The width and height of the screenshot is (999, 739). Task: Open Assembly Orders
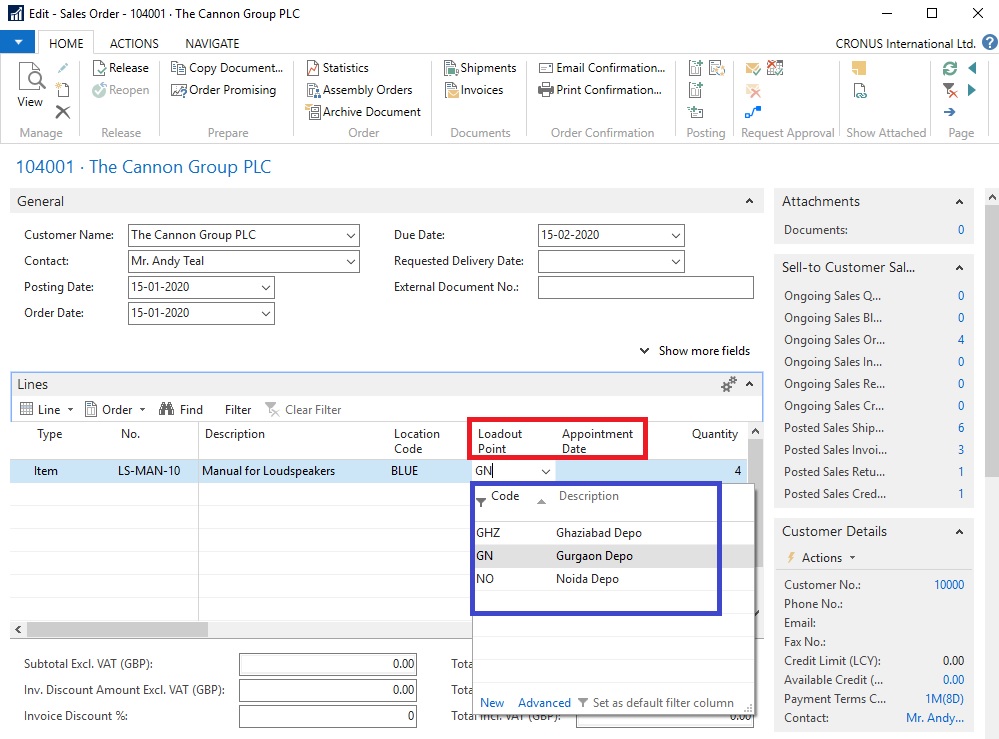tap(314, 90)
